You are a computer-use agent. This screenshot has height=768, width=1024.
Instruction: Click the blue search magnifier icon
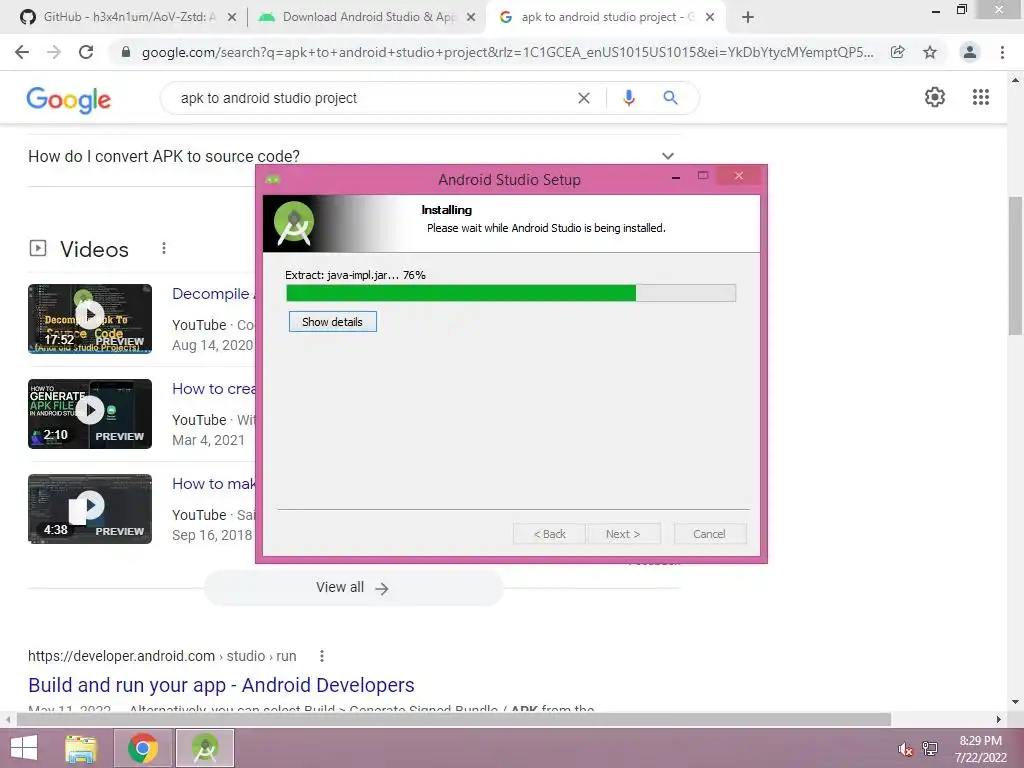pyautogui.click(x=670, y=98)
